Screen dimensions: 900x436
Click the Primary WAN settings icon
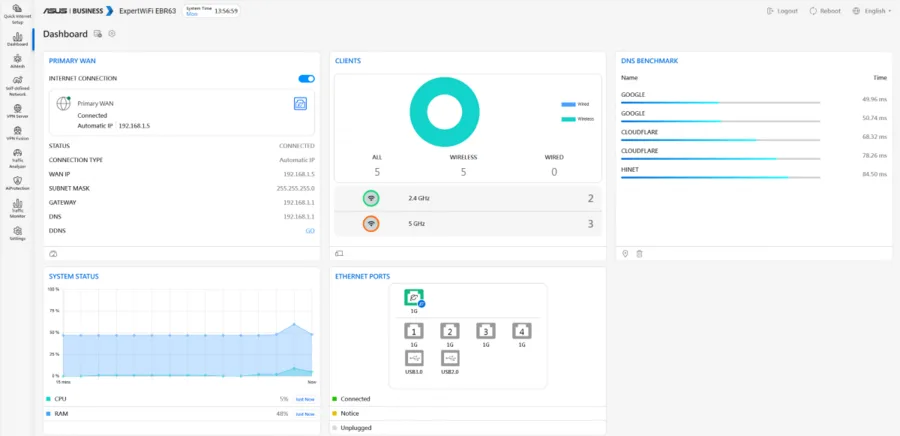(300, 103)
